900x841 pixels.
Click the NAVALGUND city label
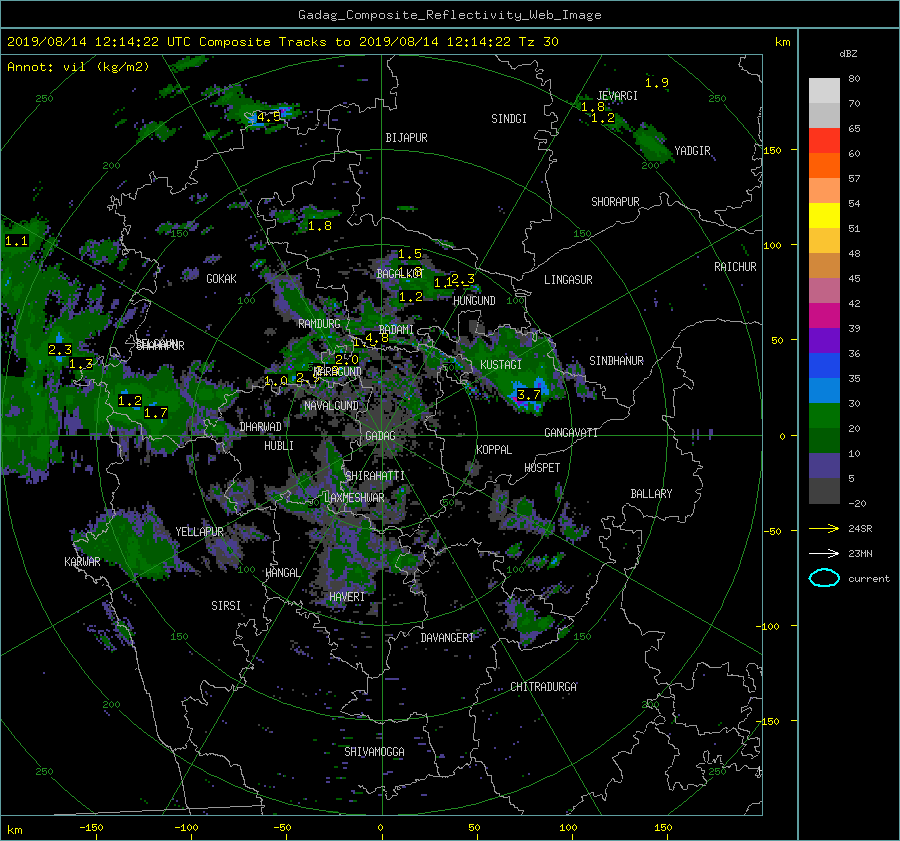click(331, 406)
